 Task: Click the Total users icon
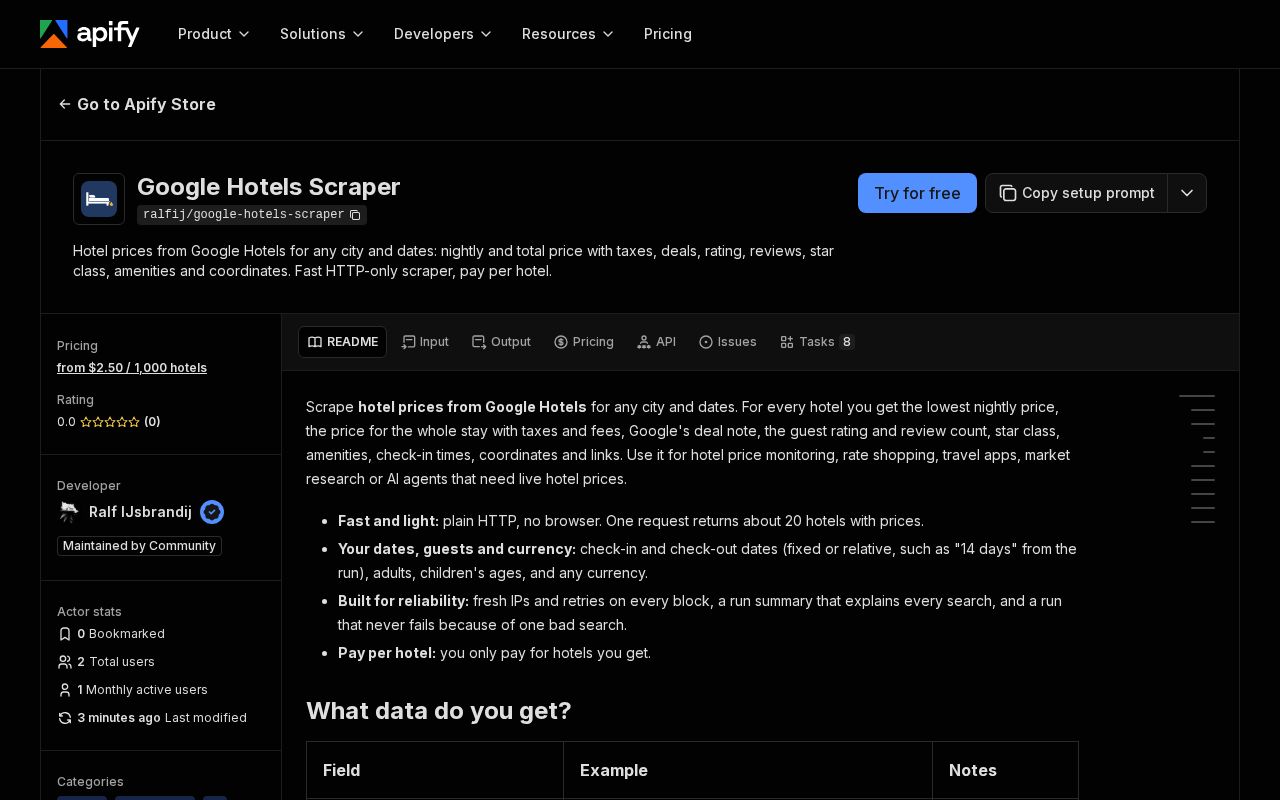[x=65, y=662]
